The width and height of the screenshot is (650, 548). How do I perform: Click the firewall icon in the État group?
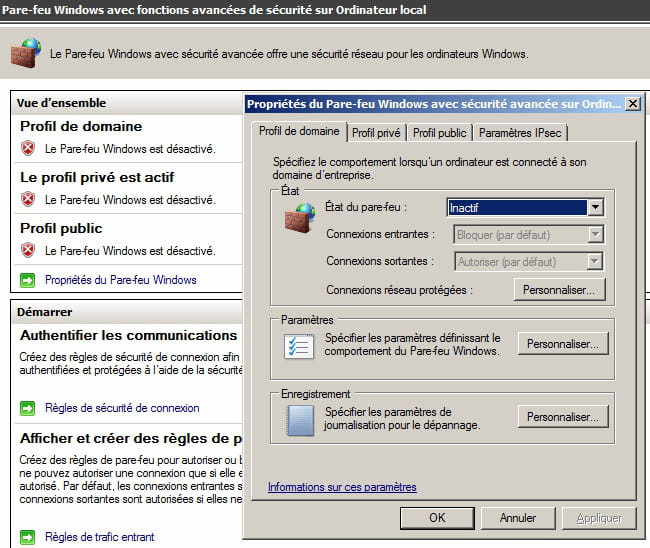299,218
